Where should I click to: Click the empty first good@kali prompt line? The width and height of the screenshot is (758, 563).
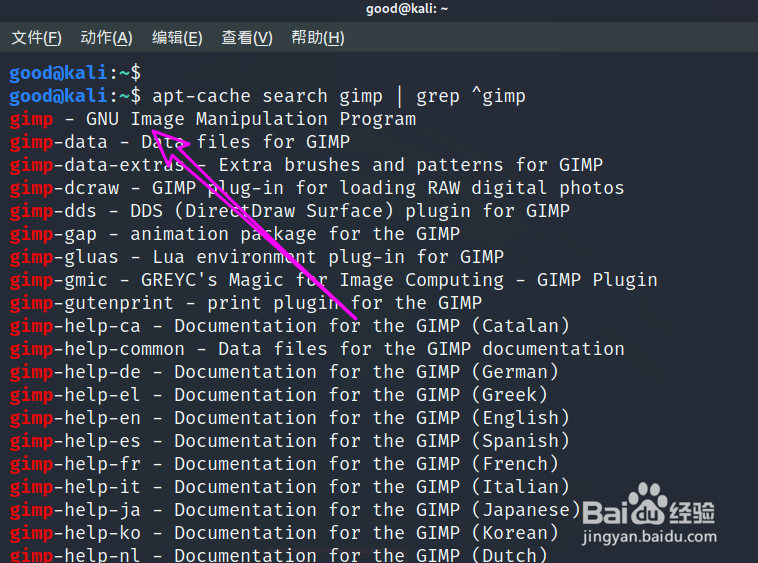pos(75,73)
